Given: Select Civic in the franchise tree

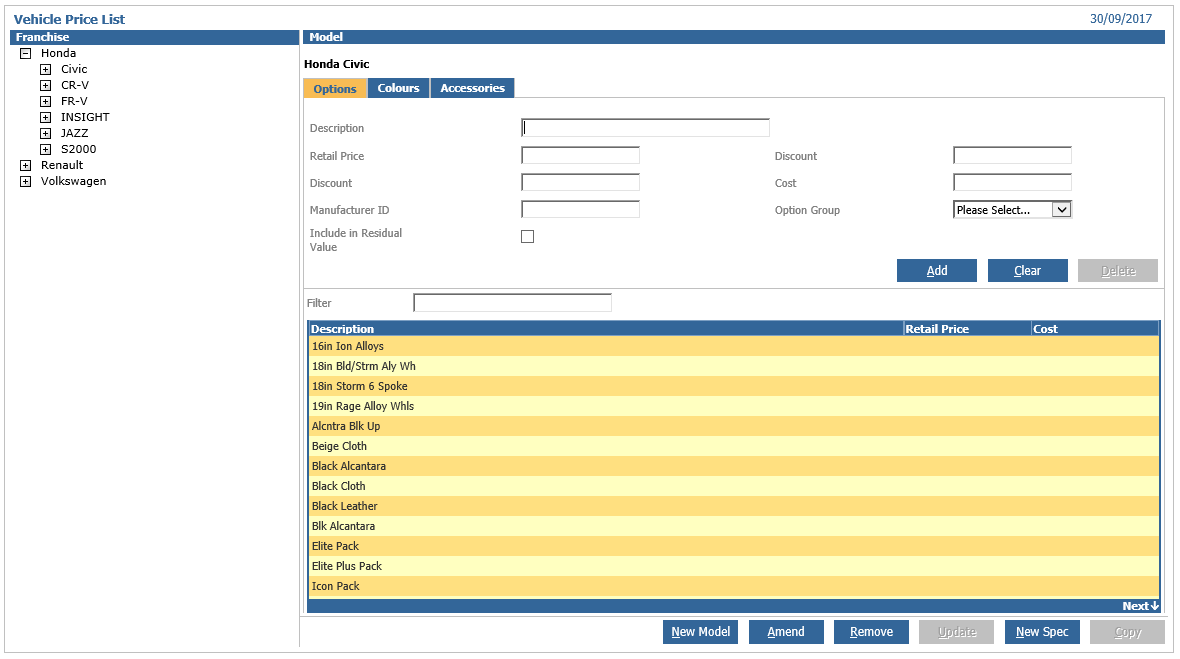Looking at the screenshot, I should [74, 69].
